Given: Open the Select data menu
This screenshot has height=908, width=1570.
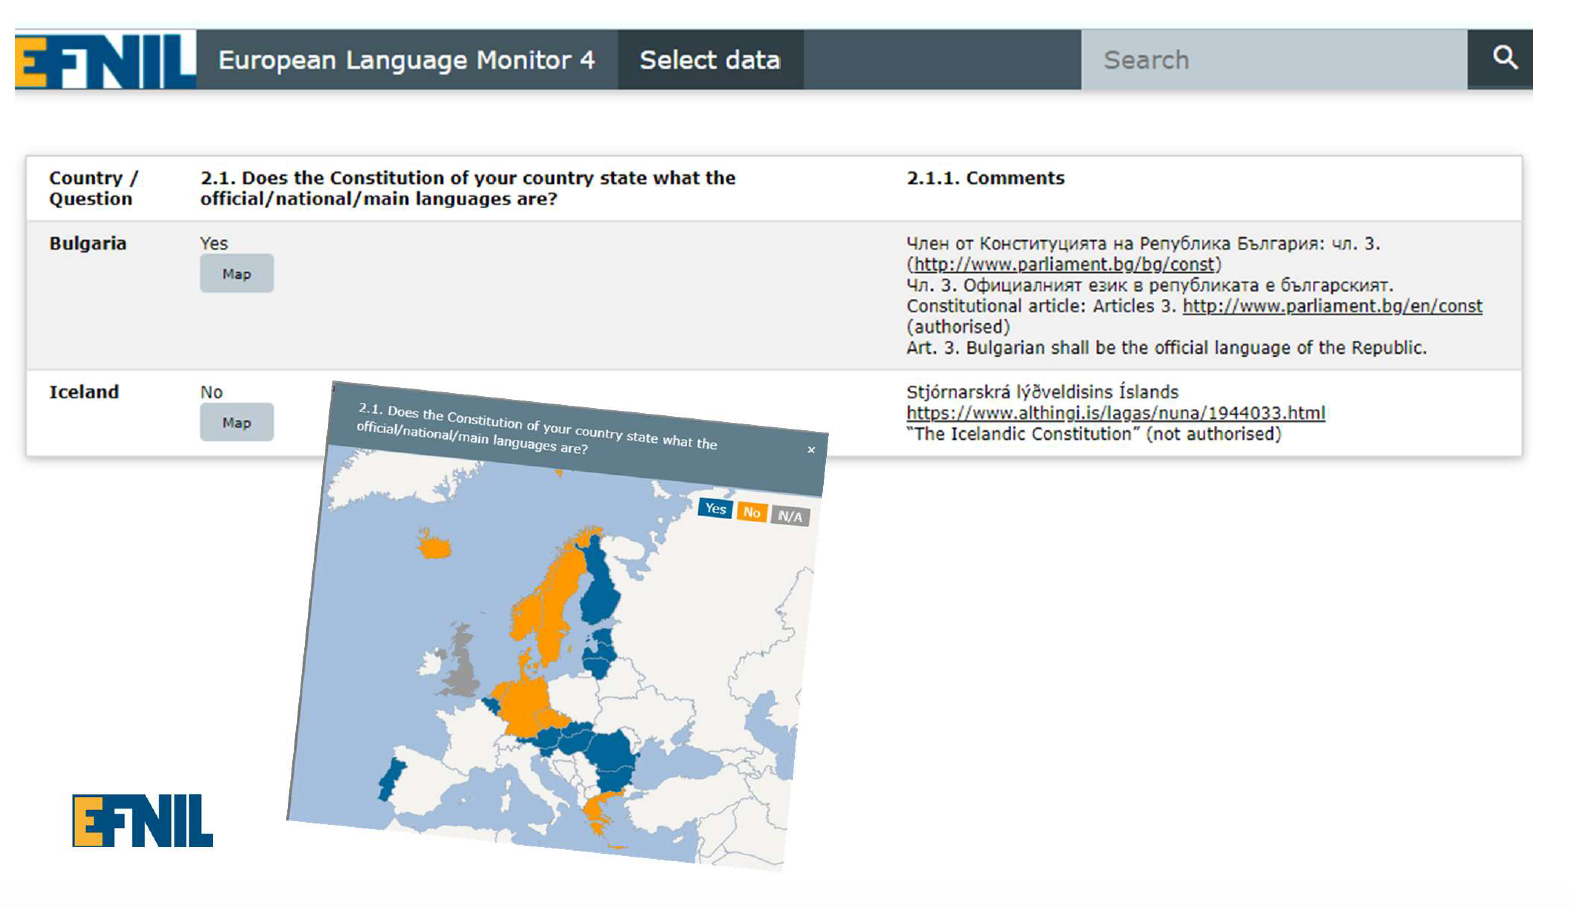Looking at the screenshot, I should 710,60.
